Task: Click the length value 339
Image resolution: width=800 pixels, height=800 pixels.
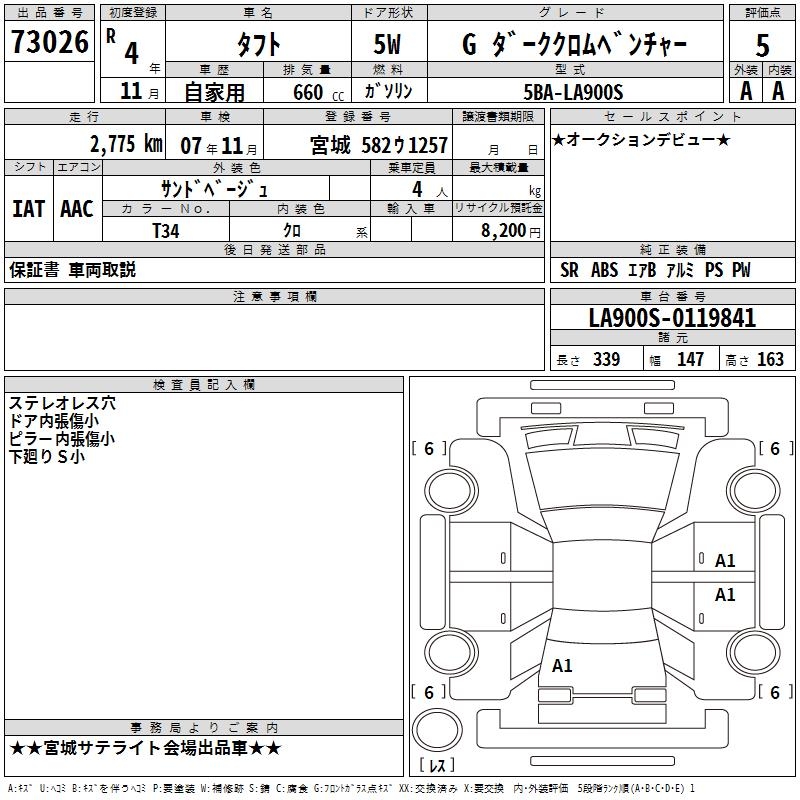Action: [x=607, y=359]
